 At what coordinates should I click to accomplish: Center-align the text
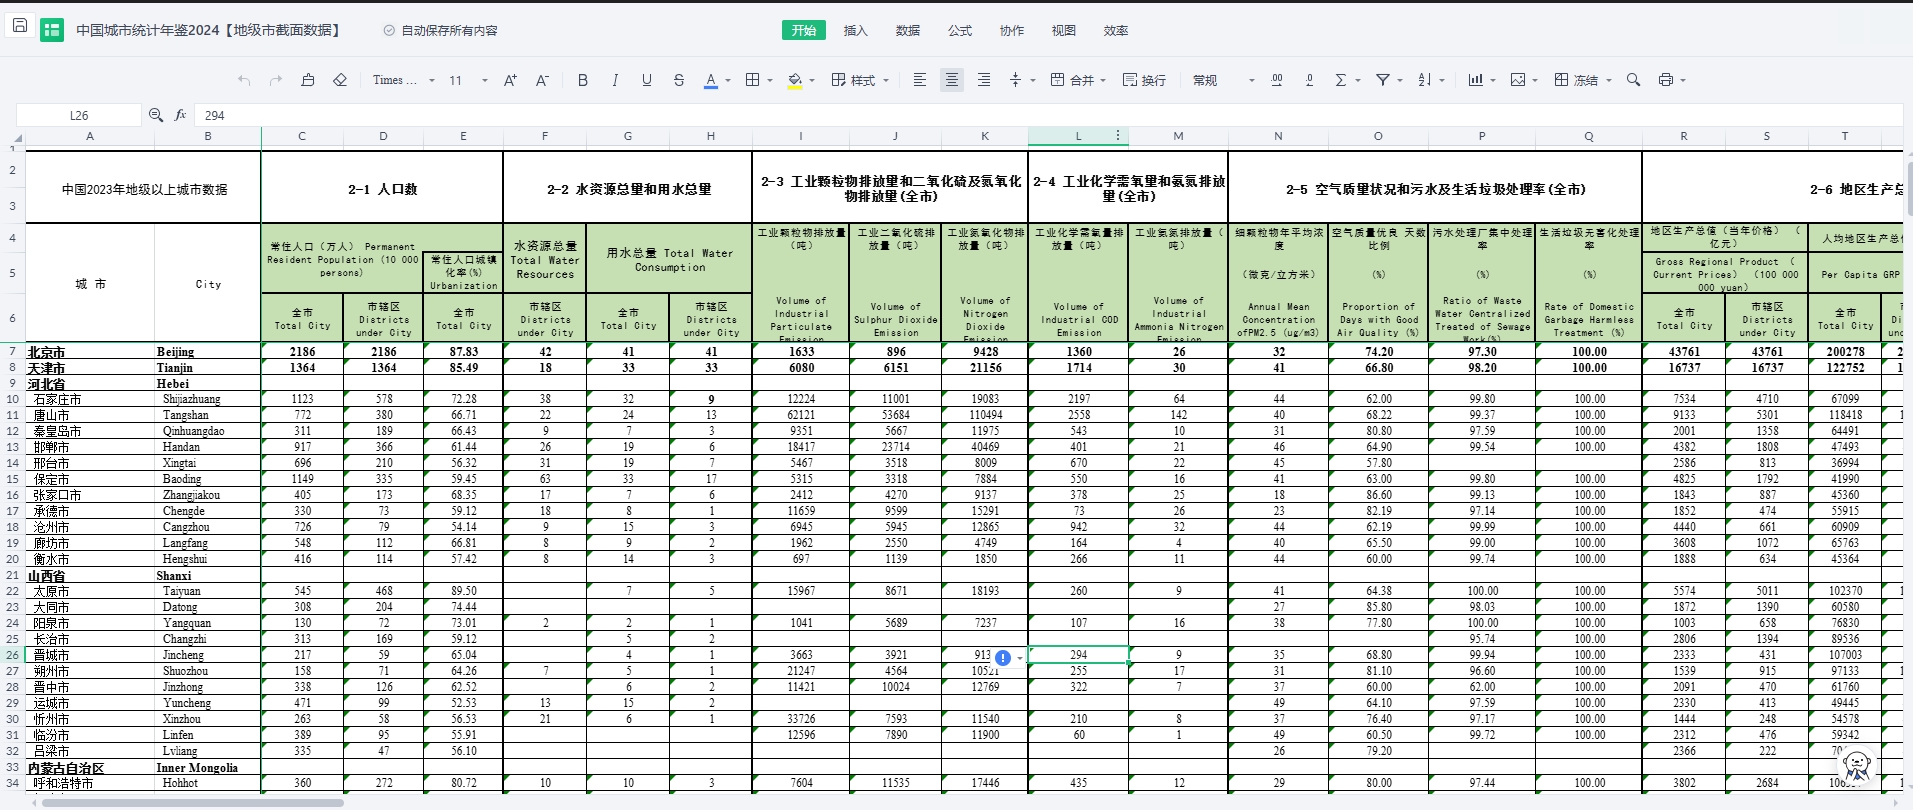point(952,80)
